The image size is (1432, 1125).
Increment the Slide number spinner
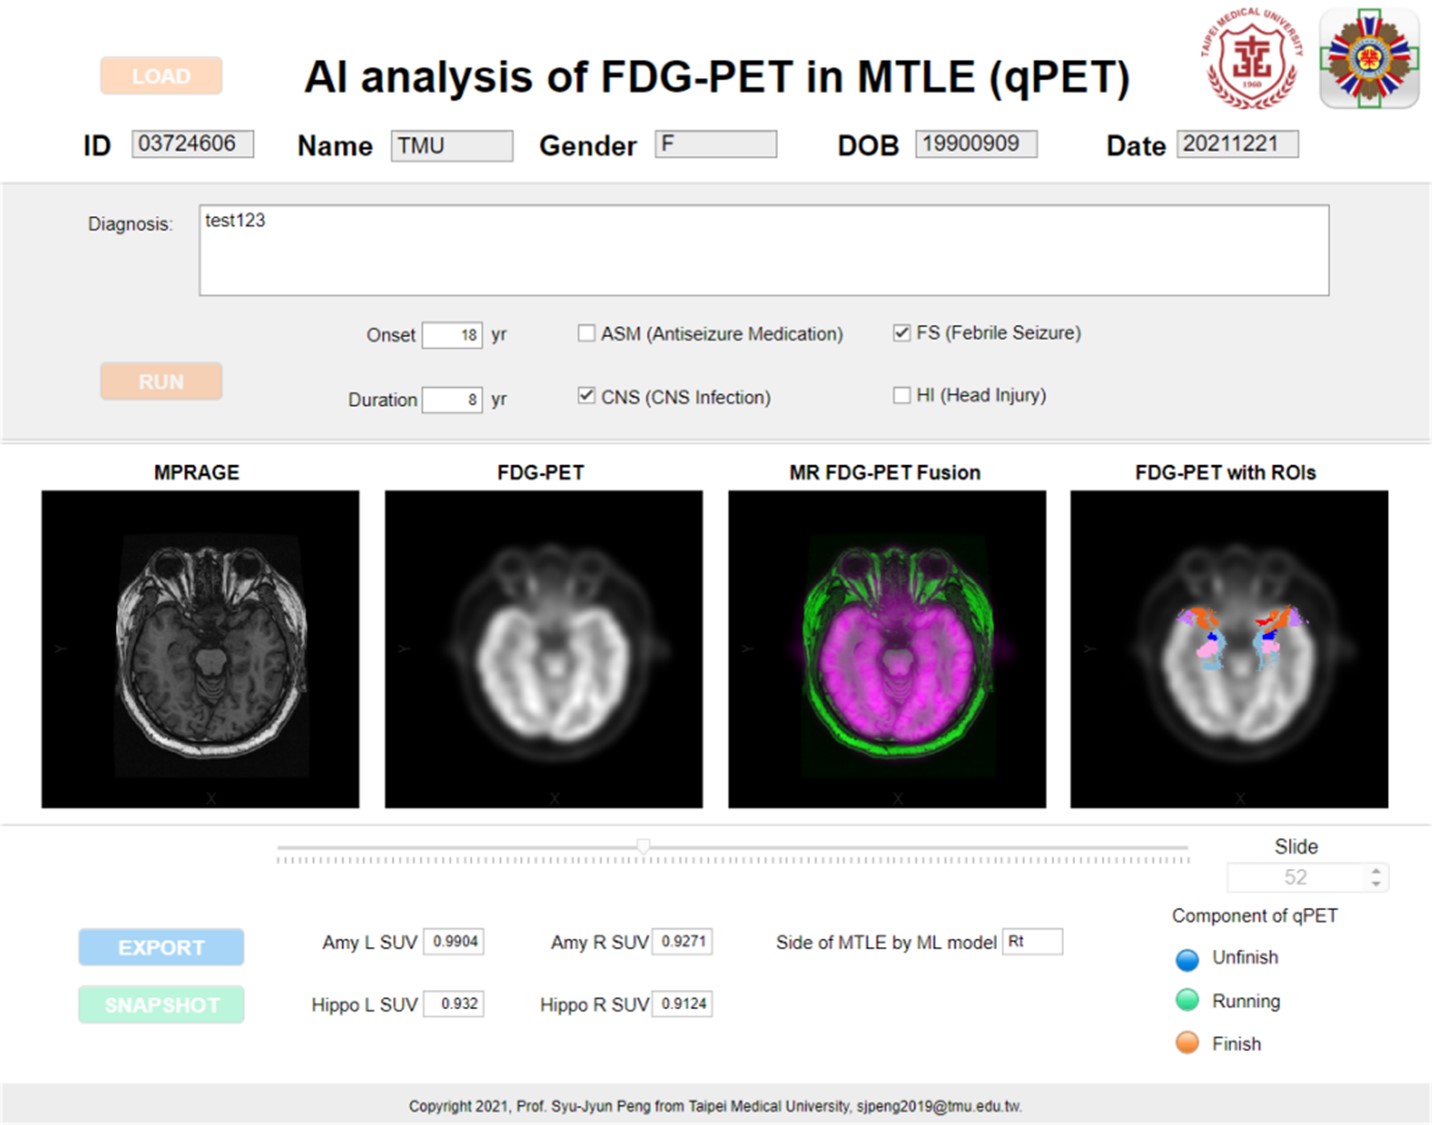pos(1376,871)
